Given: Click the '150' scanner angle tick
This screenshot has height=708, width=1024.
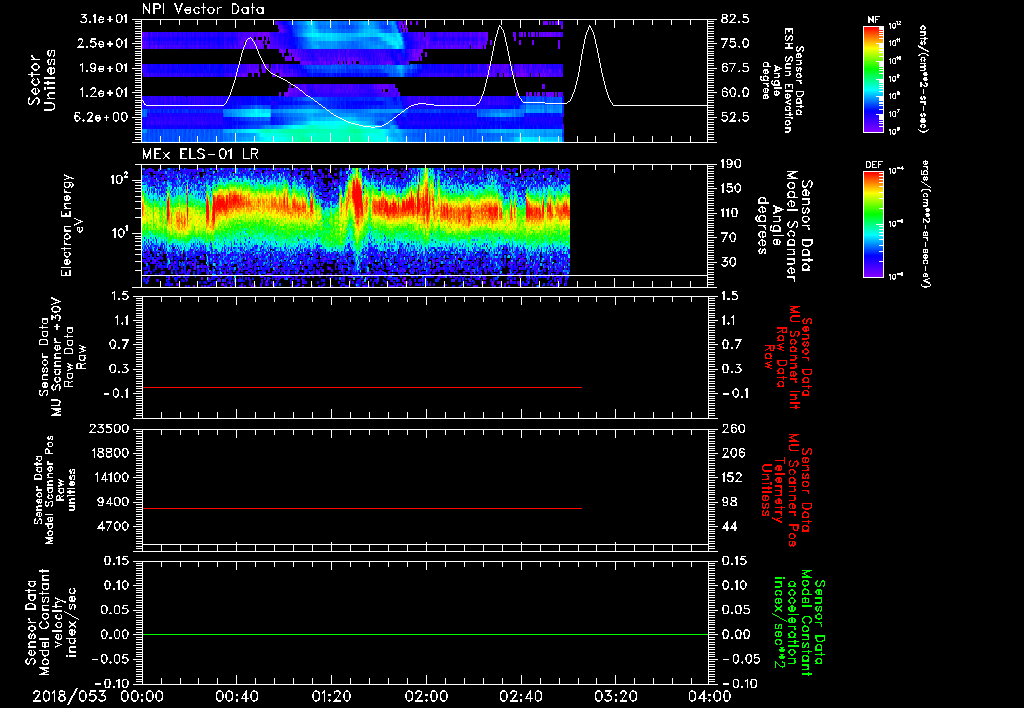Looking at the screenshot, I should point(731,189).
